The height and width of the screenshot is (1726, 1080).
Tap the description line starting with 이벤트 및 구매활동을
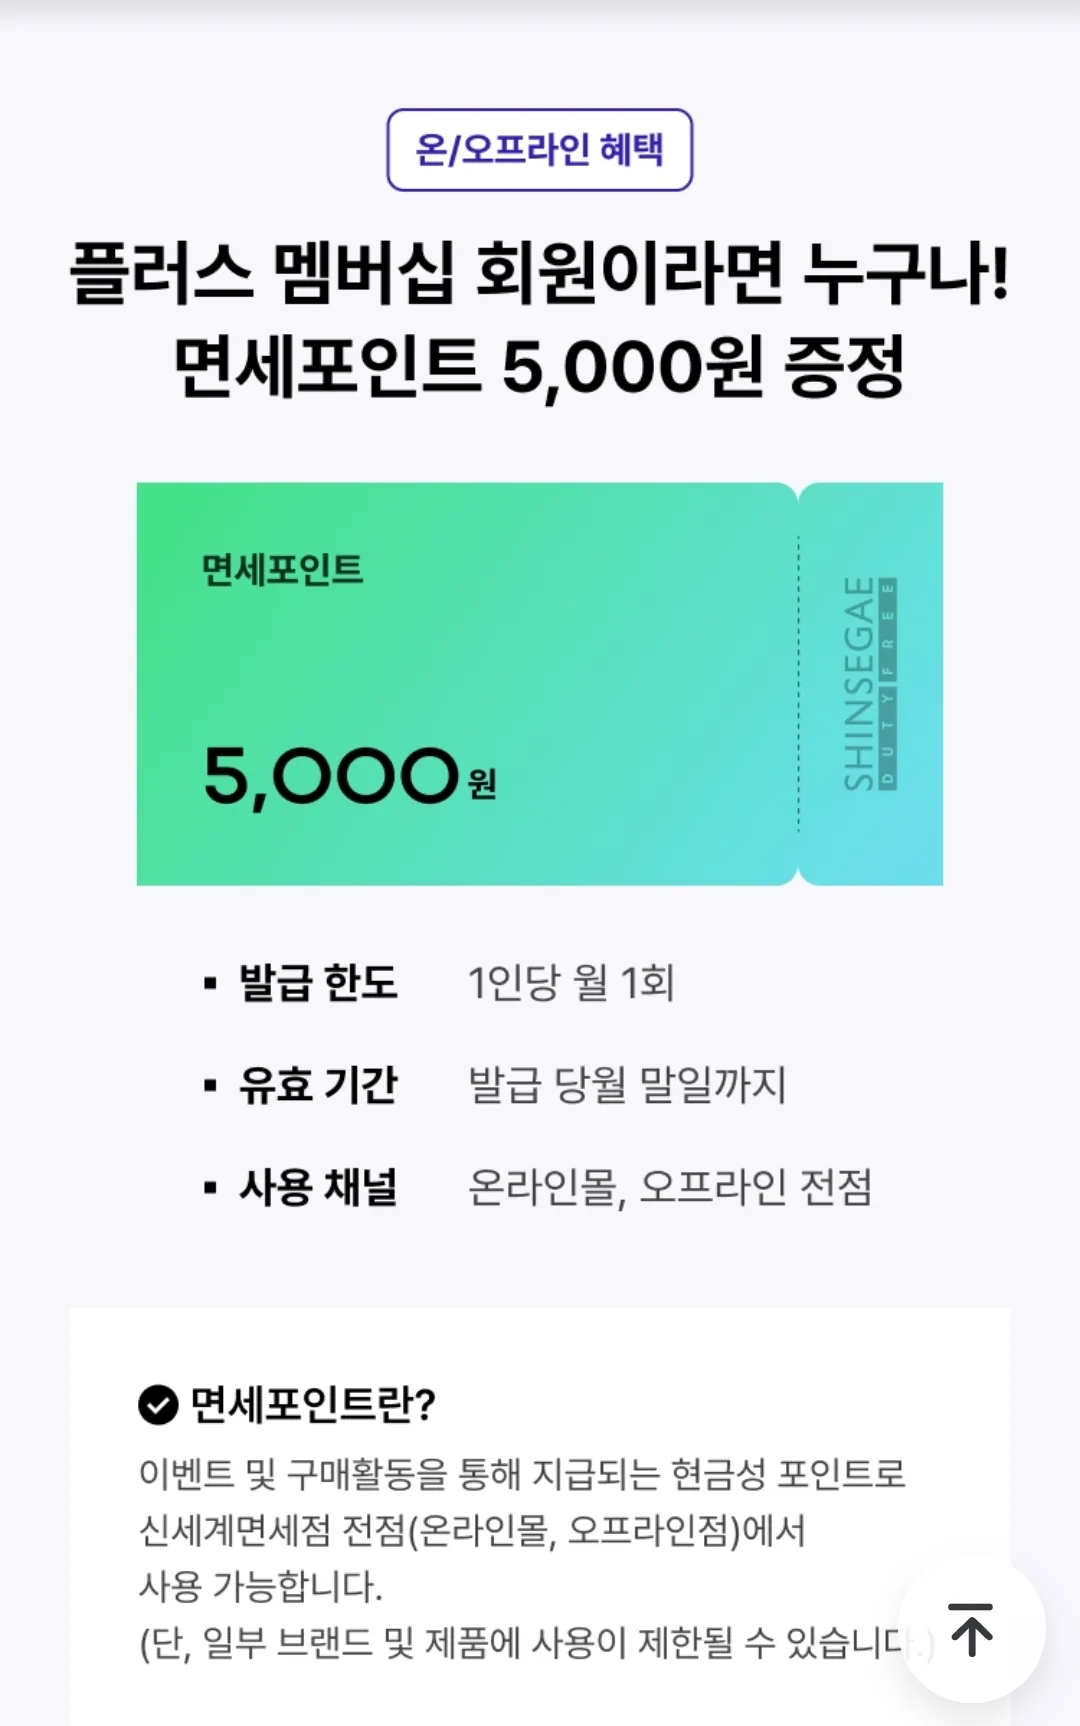(522, 1474)
